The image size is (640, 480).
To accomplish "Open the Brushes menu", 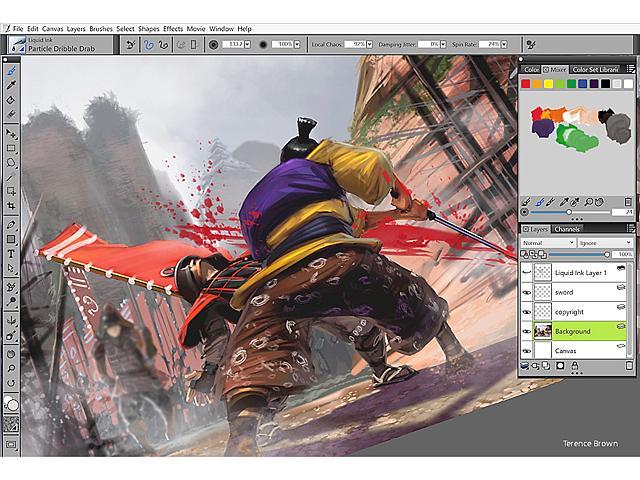I will 101,29.
